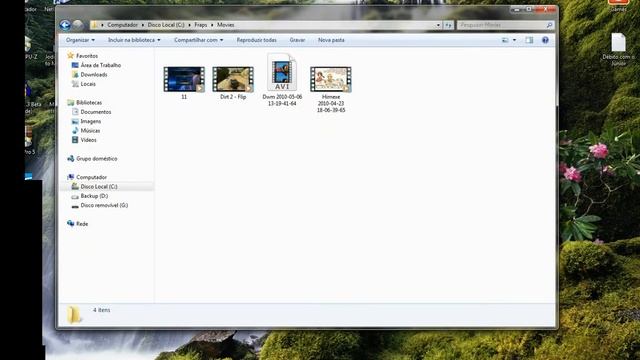The height and width of the screenshot is (360, 640).
Task: Select Bibliotecas in the navigation pane
Action: point(89,103)
